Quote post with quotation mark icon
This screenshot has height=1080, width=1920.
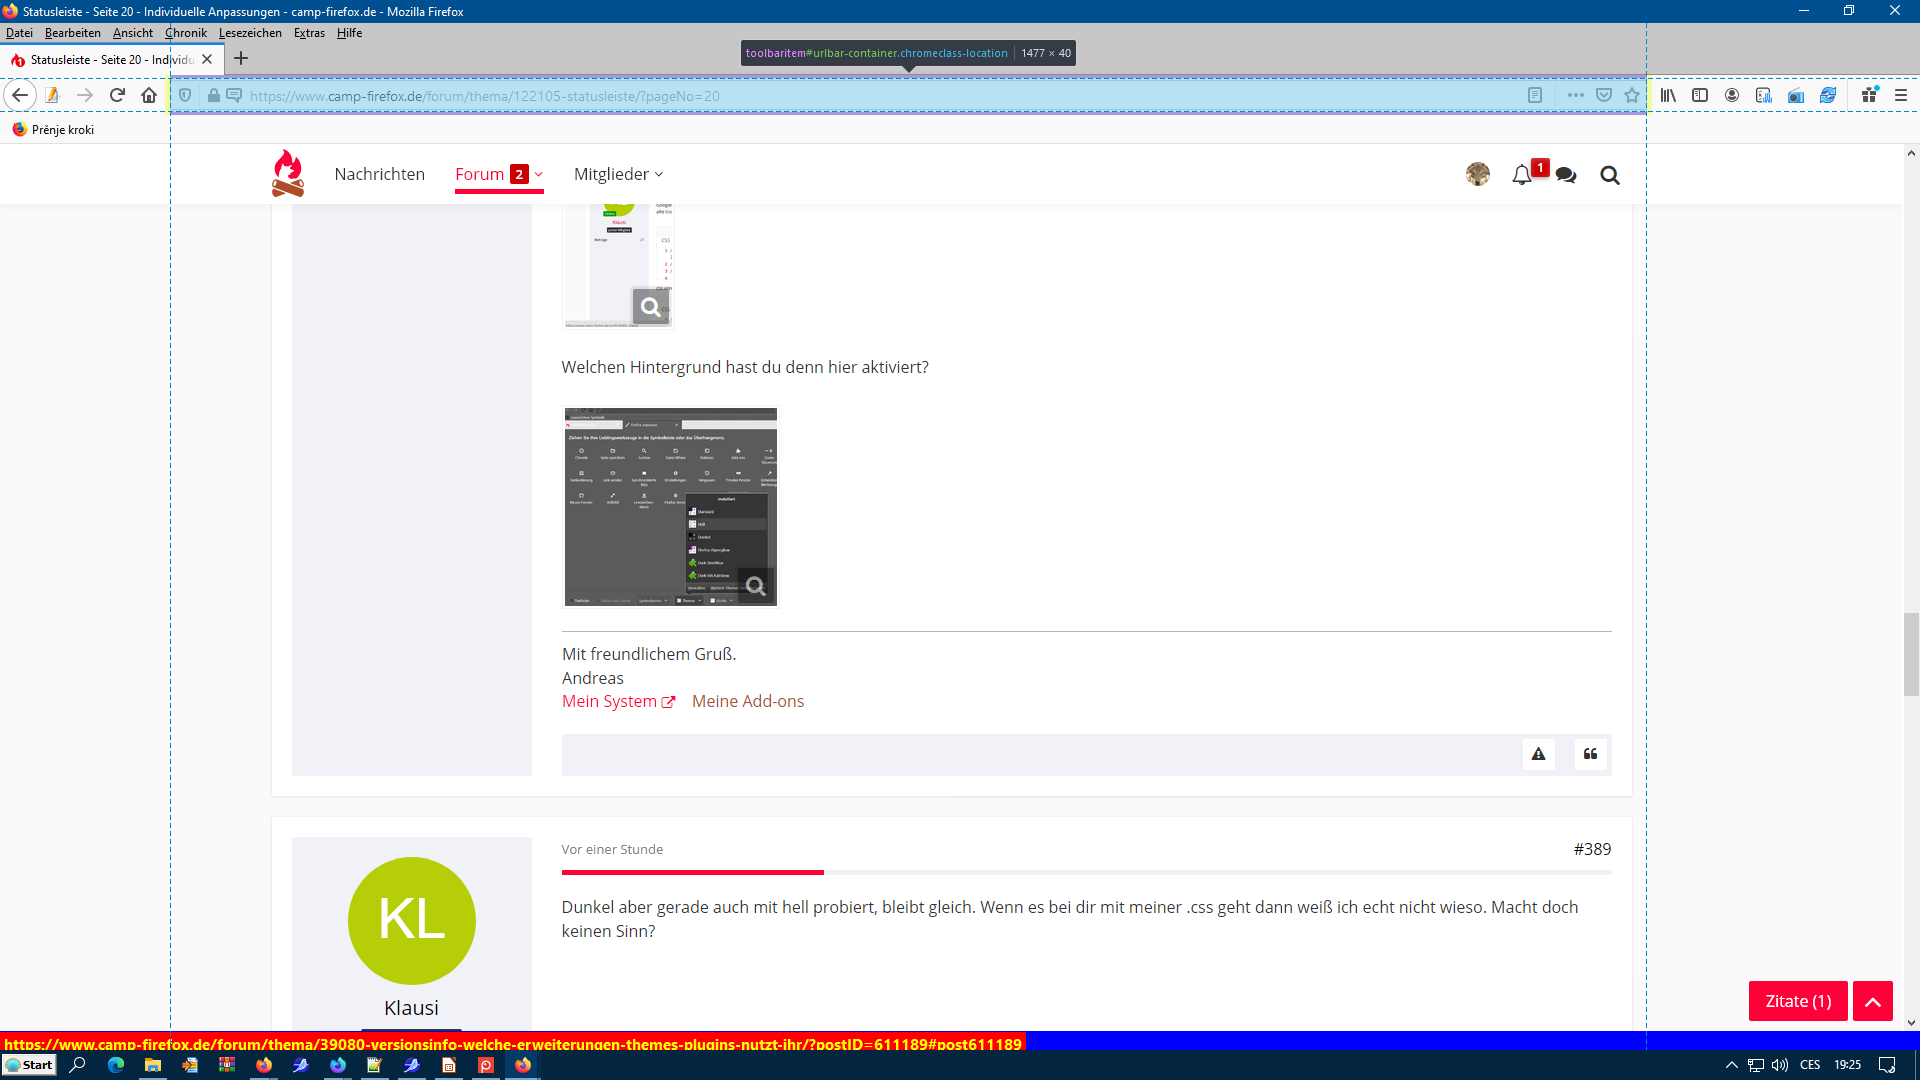[x=1590, y=754]
